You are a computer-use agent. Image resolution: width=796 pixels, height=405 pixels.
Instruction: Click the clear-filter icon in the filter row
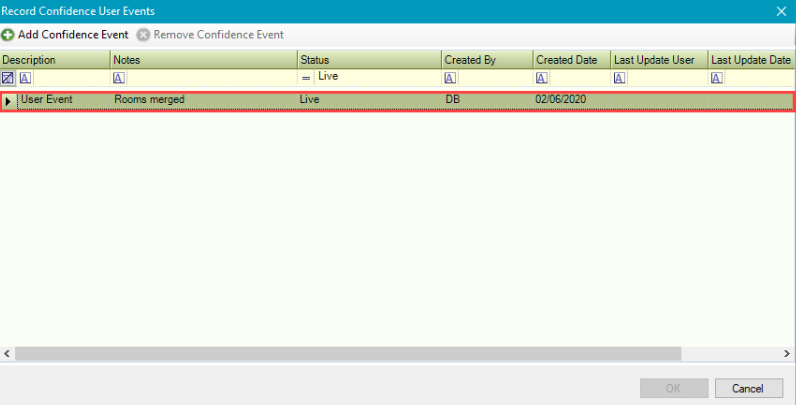click(8, 78)
